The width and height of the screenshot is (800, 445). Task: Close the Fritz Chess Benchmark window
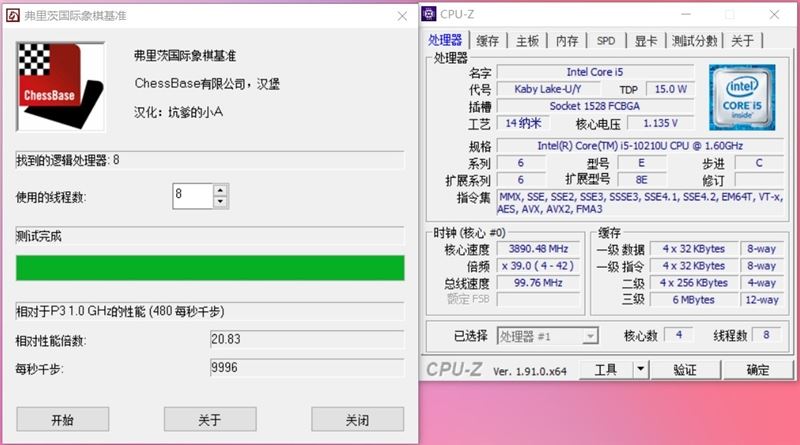click(402, 16)
